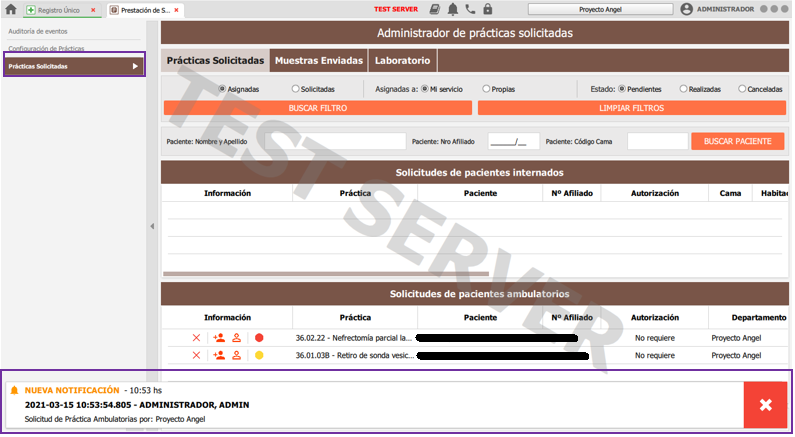
Task: Click bell icon in Nueva Notificación banner
Action: point(15,390)
